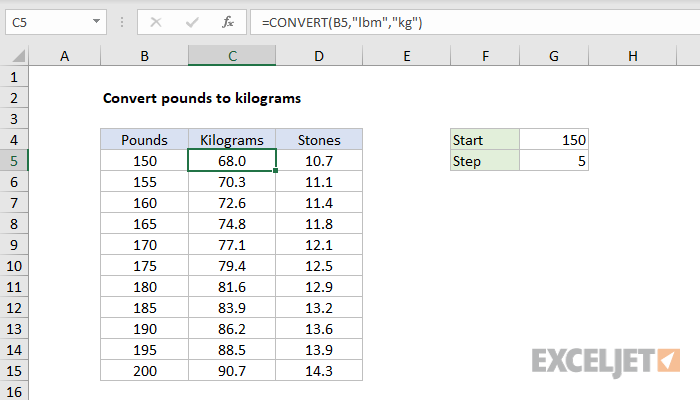Click the formula bar CONVERT formula text
This screenshot has width=700, height=400.
pyautogui.click(x=340, y=21)
